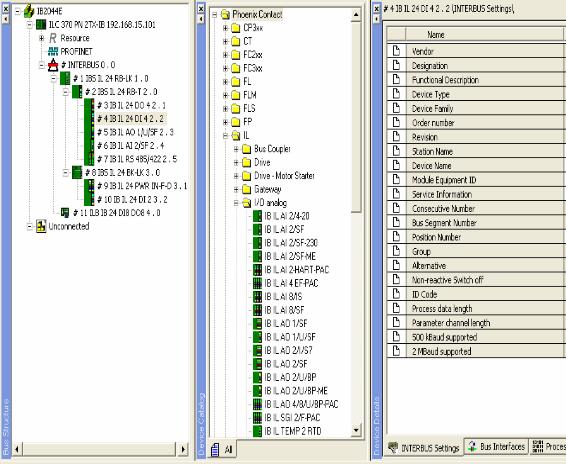Screen dimensions: 566x464
Task: Select #7 IB IL RS 485/422 2.5
Action: click(x=137, y=159)
